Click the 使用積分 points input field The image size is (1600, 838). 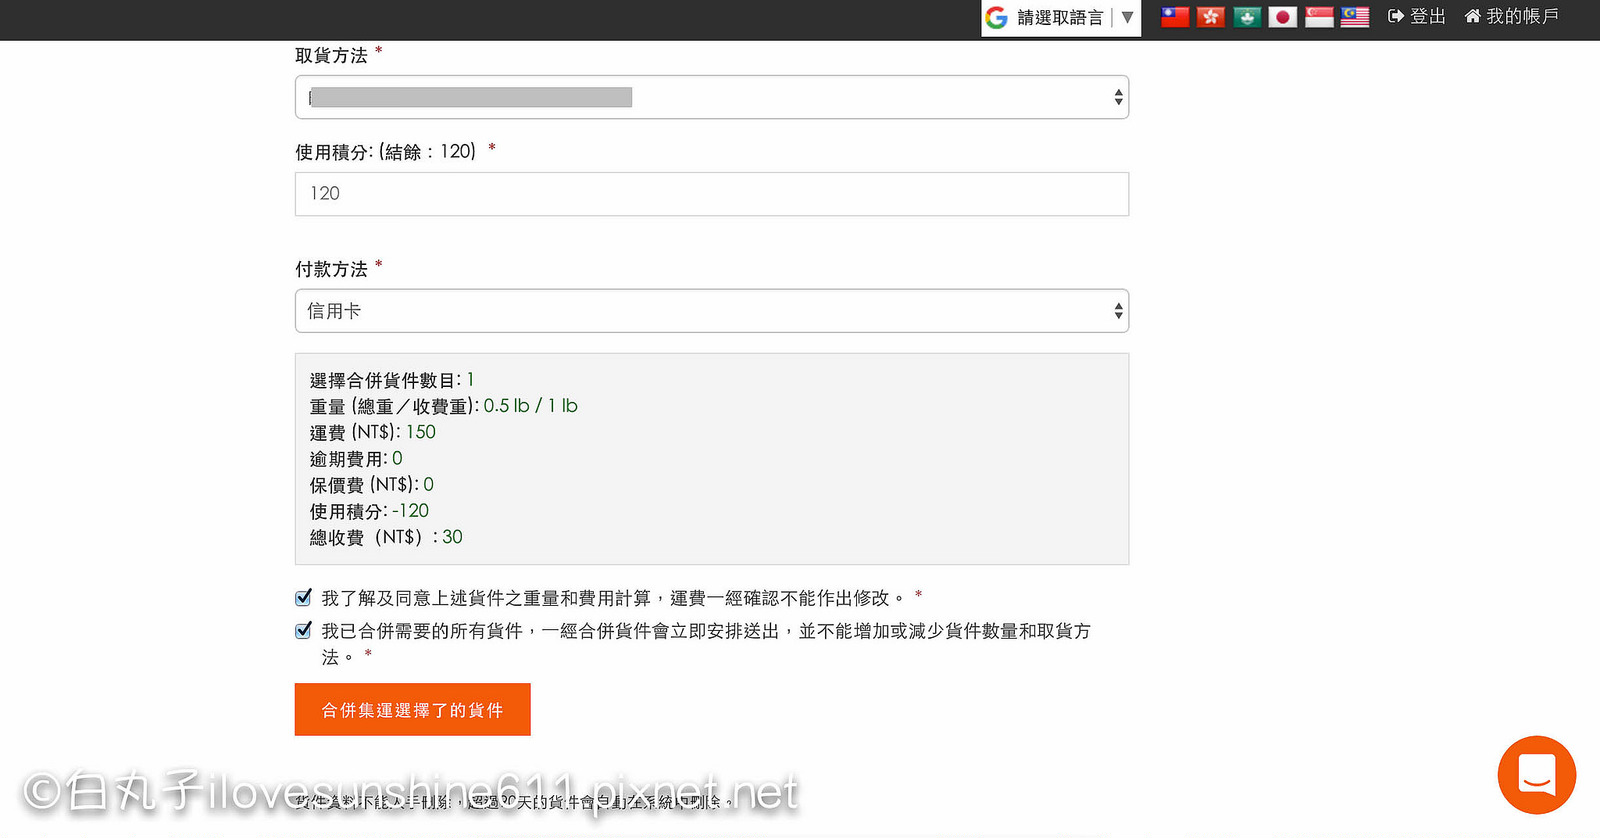pos(711,194)
